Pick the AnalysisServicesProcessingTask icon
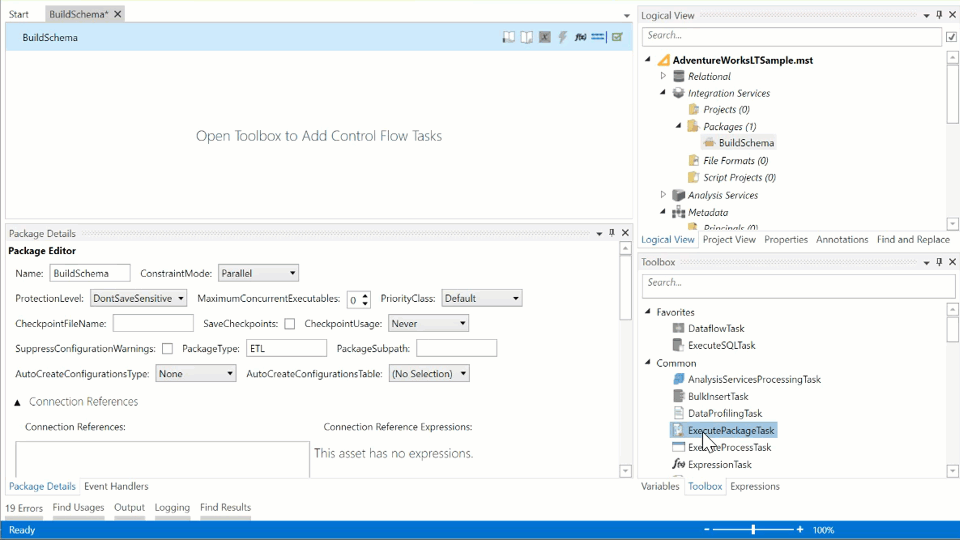This screenshot has width=960, height=540. [678, 379]
